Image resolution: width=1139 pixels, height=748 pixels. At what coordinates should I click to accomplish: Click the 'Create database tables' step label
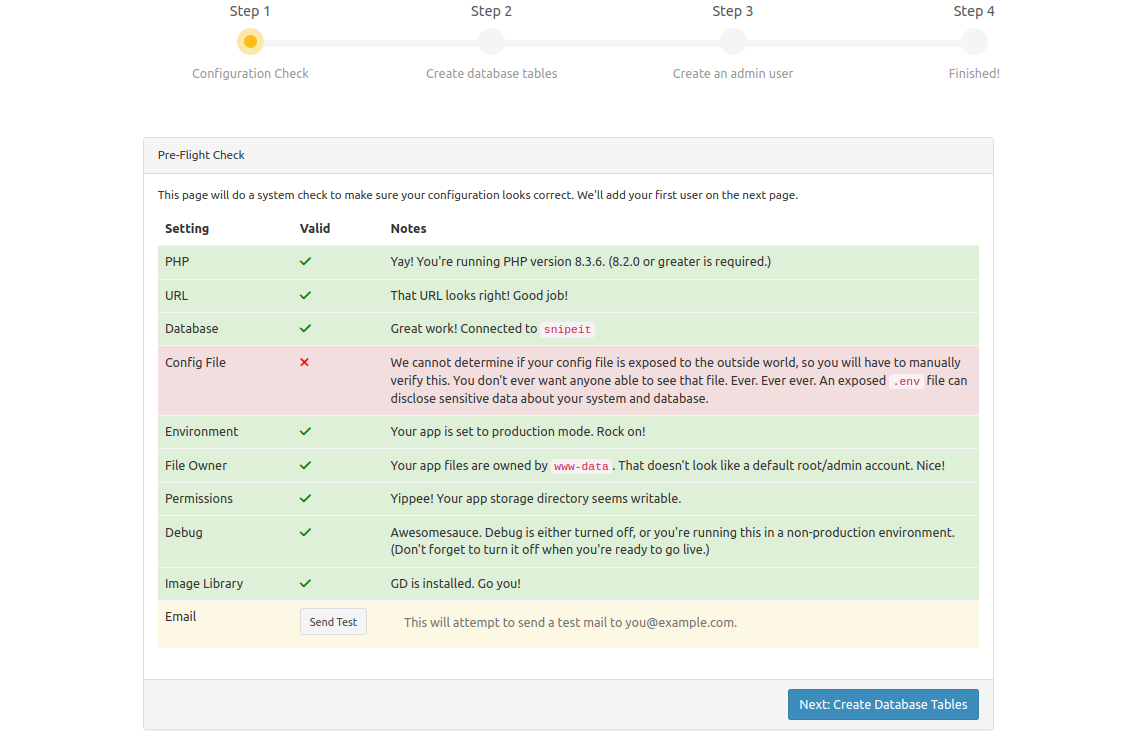(x=491, y=73)
